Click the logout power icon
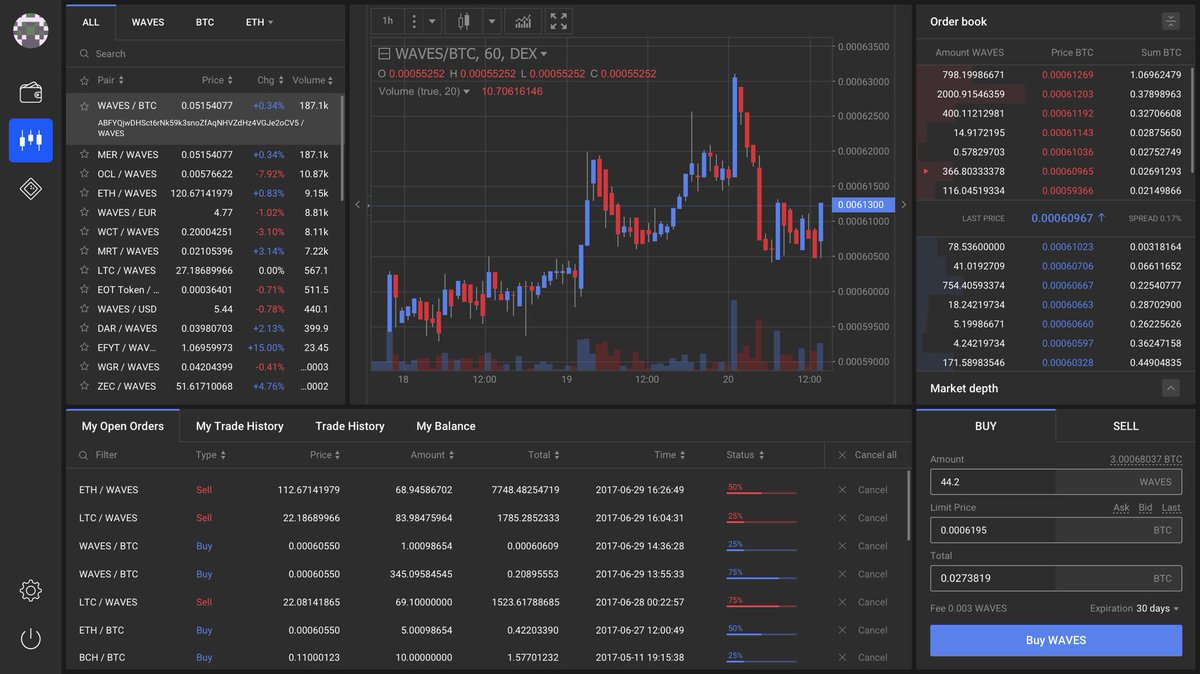This screenshot has height=674, width=1200. point(31,638)
